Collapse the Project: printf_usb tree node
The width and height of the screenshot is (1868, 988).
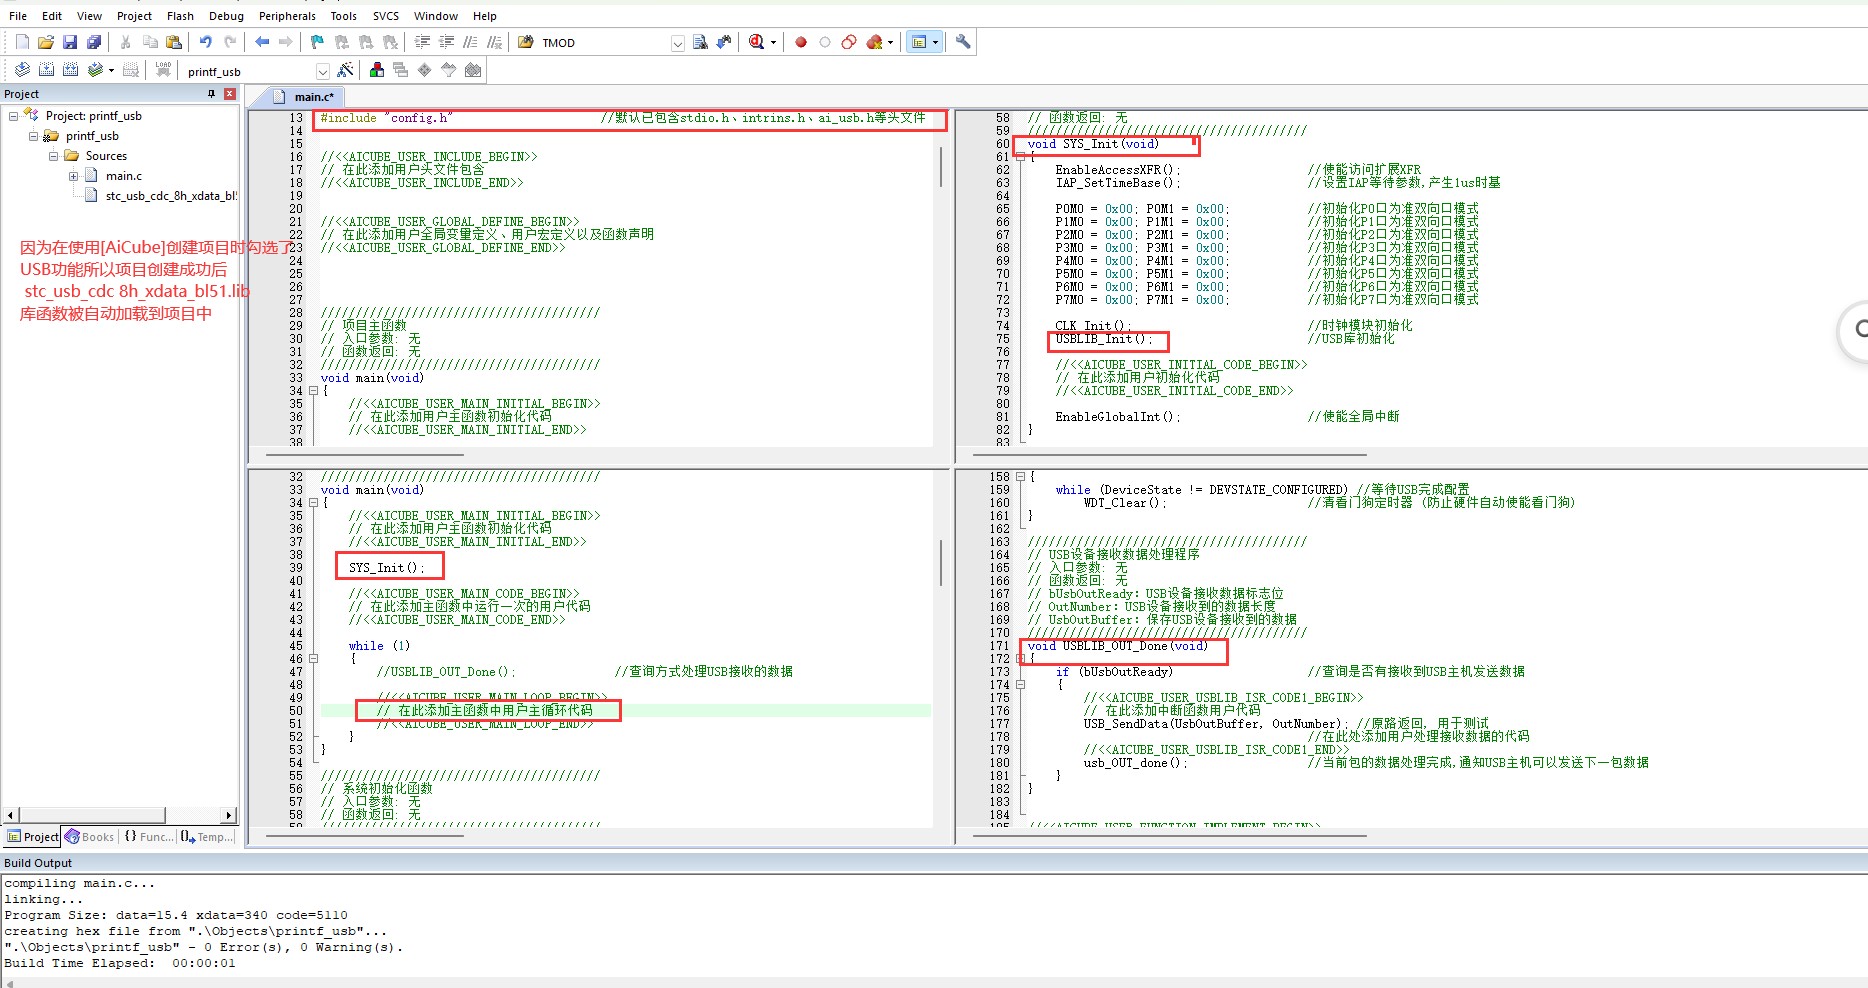coord(13,116)
